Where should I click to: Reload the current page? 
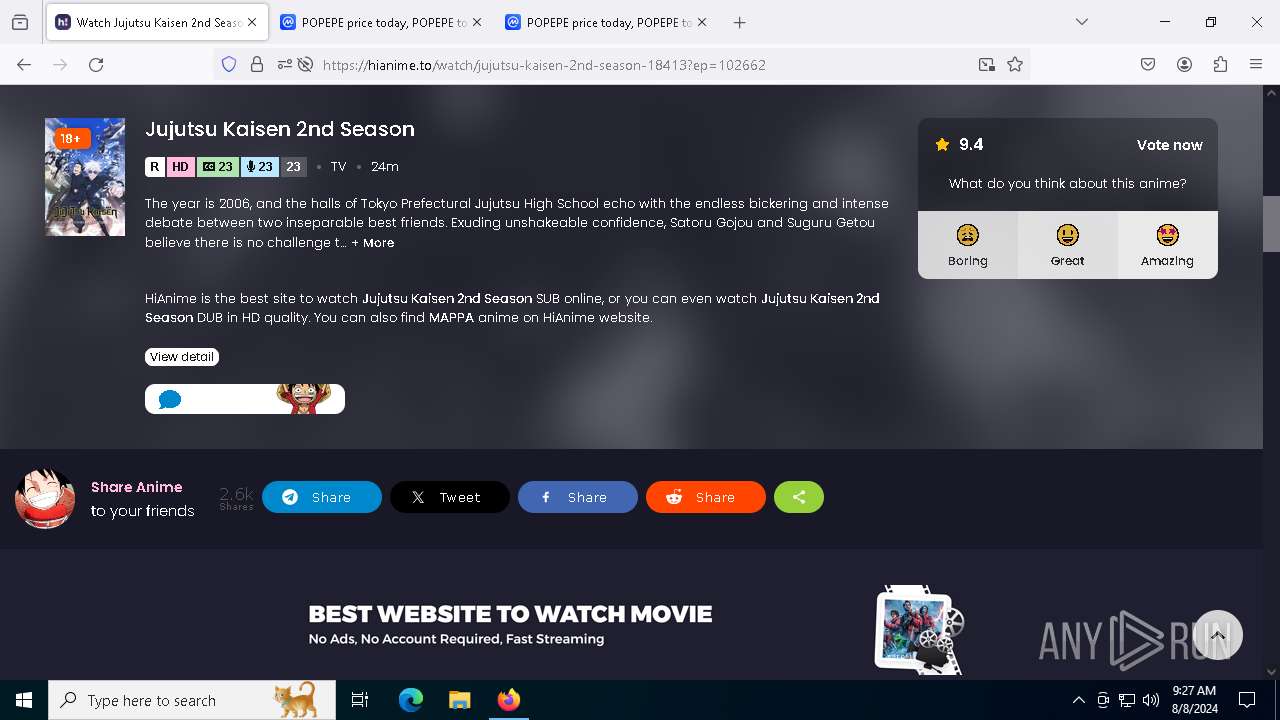(x=96, y=64)
